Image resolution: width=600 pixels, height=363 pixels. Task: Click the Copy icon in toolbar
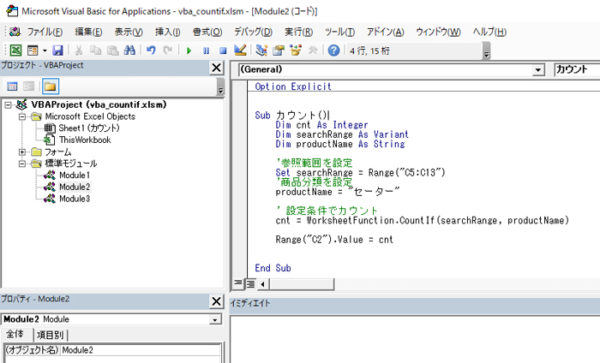[x=95, y=50]
